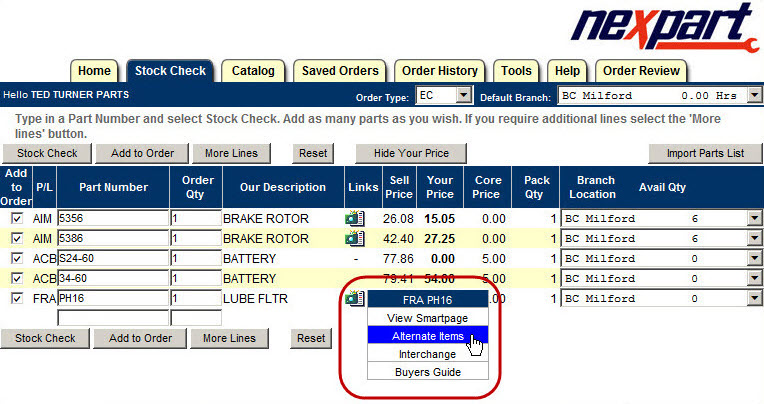Choose Alternate Items from popup menu
Image resolution: width=764 pixels, height=404 pixels.
428,336
